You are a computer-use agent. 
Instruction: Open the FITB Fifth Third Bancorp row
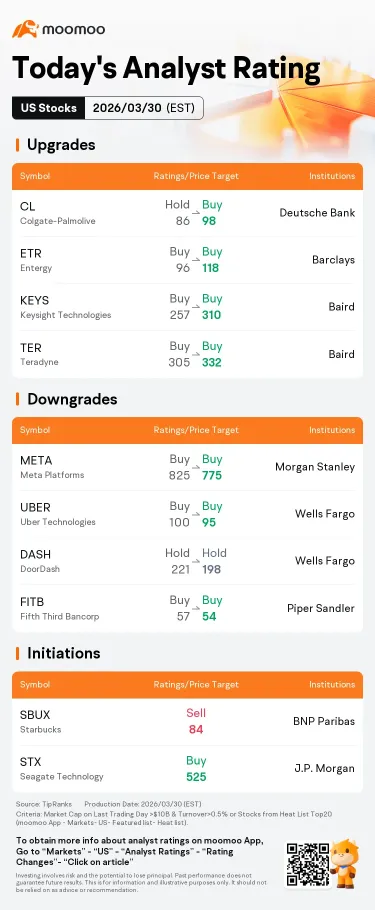click(x=188, y=609)
